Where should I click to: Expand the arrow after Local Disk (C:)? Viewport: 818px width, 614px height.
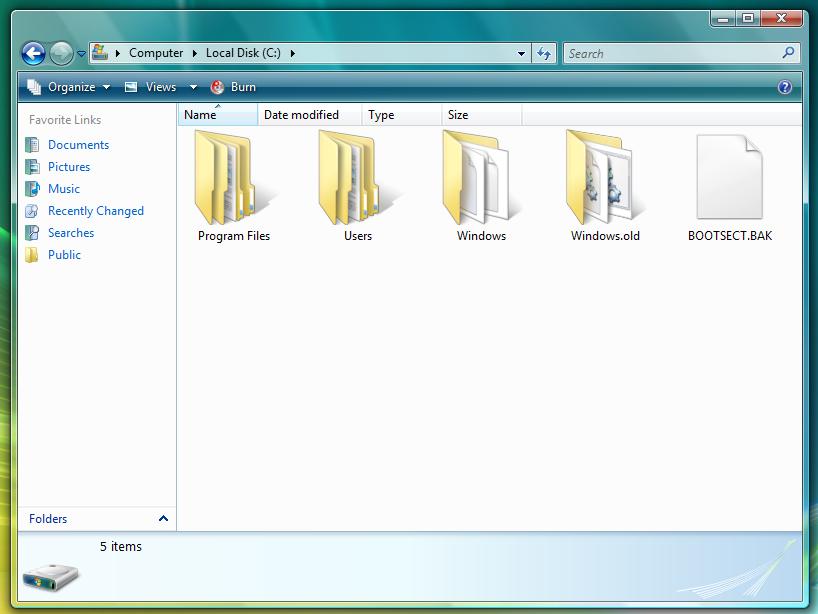[x=293, y=53]
